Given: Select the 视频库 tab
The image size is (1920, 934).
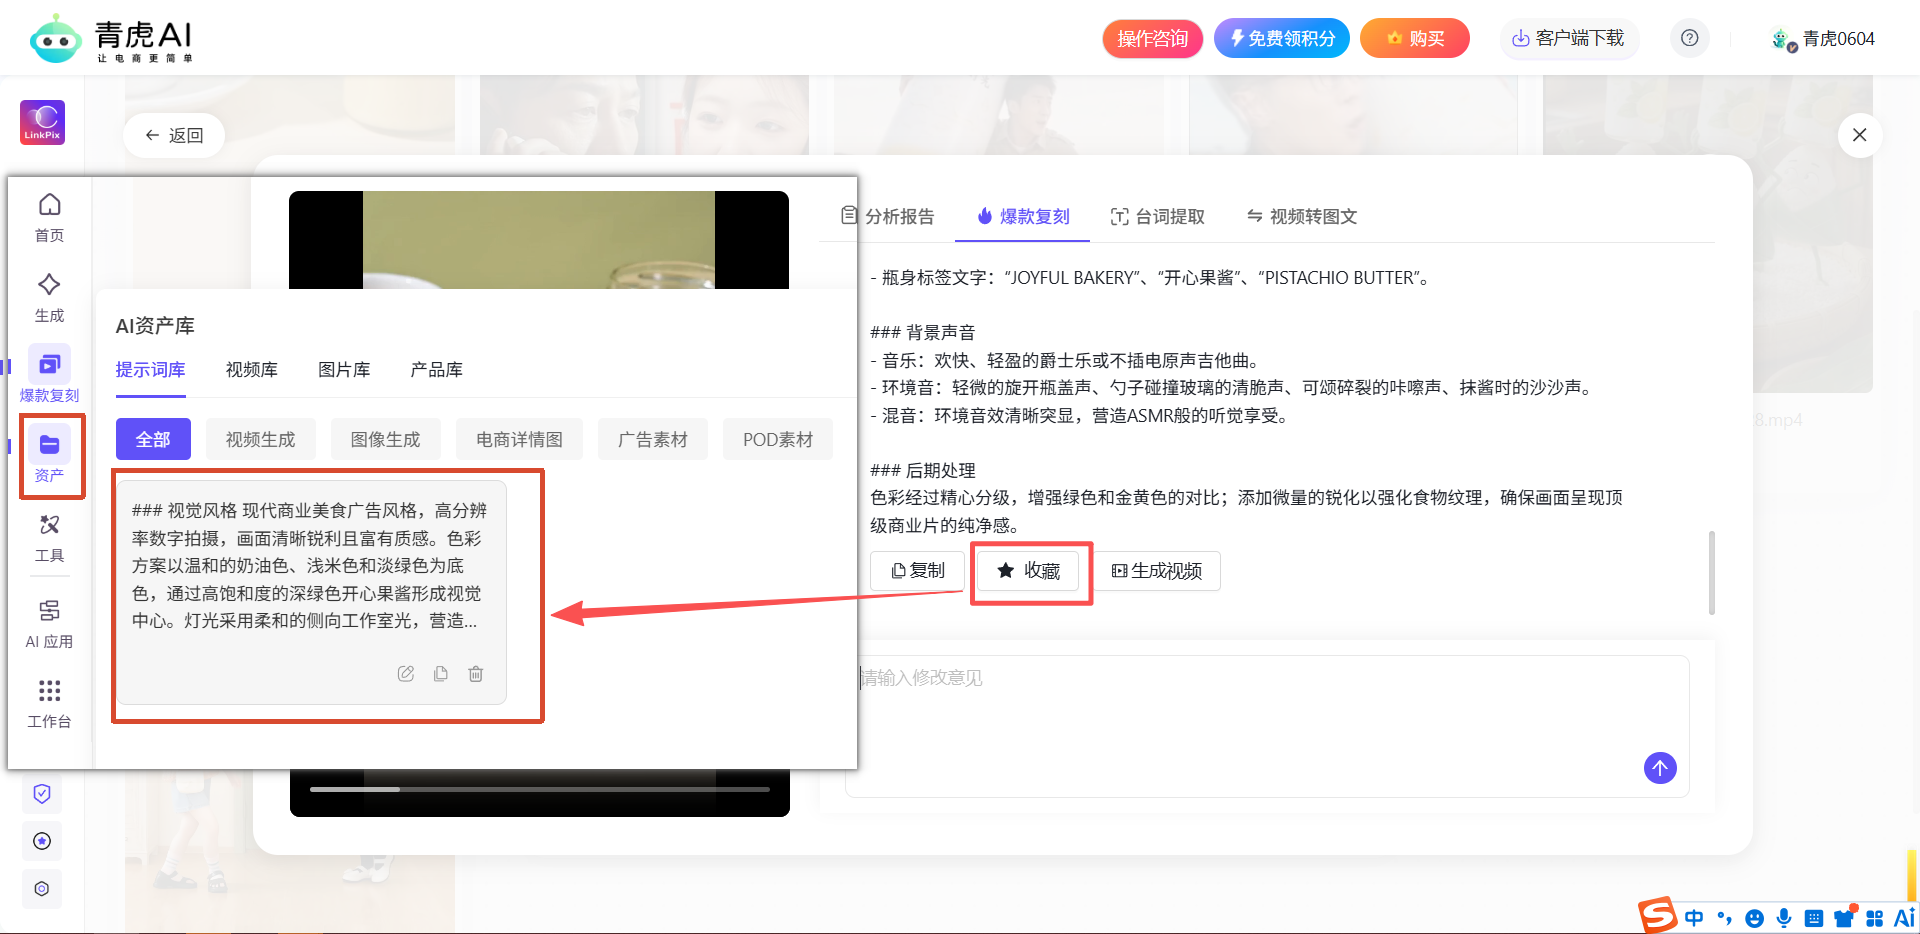Looking at the screenshot, I should [252, 370].
